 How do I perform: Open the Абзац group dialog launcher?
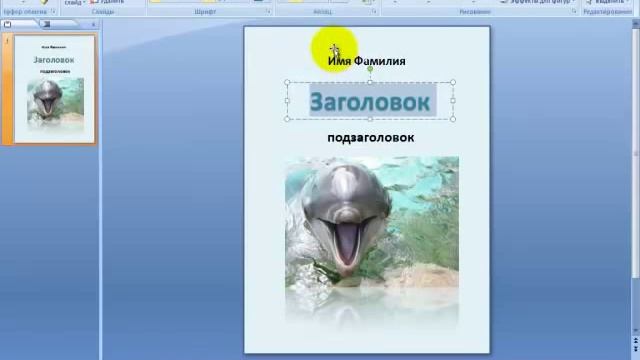point(373,11)
